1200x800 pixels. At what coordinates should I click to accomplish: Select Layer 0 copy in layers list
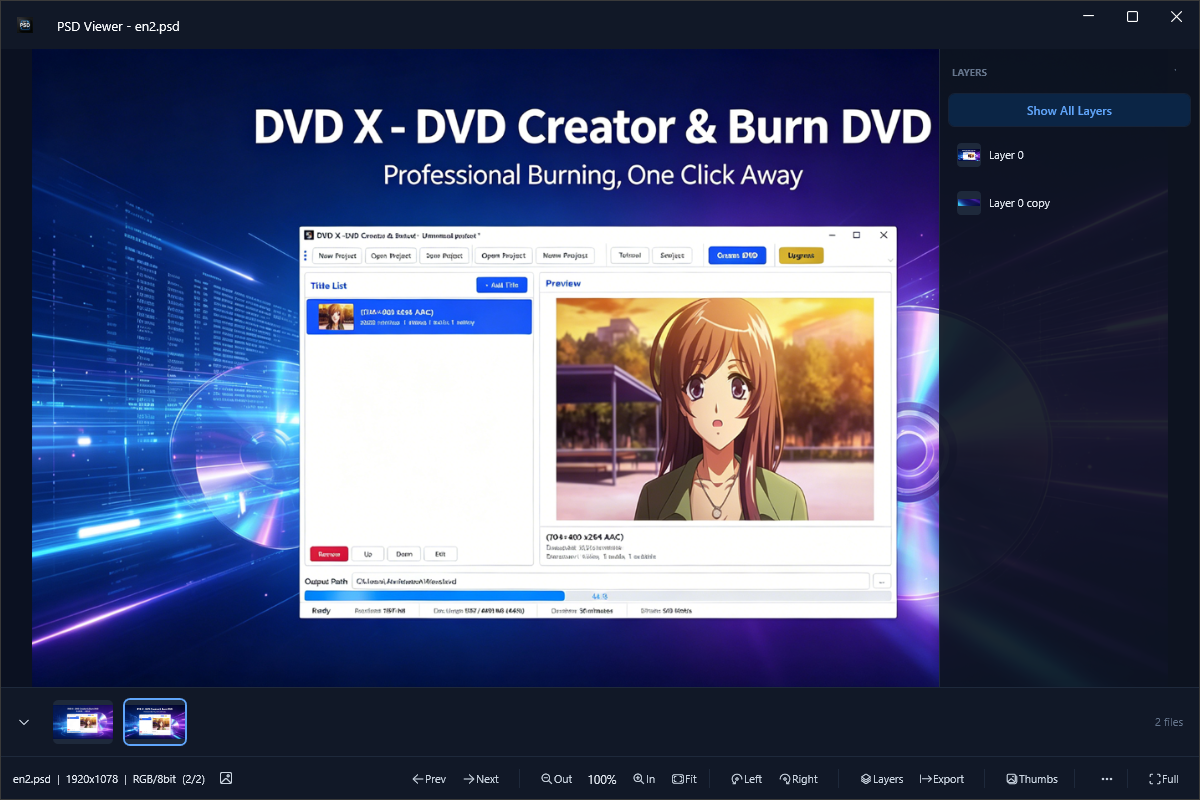click(x=1069, y=203)
